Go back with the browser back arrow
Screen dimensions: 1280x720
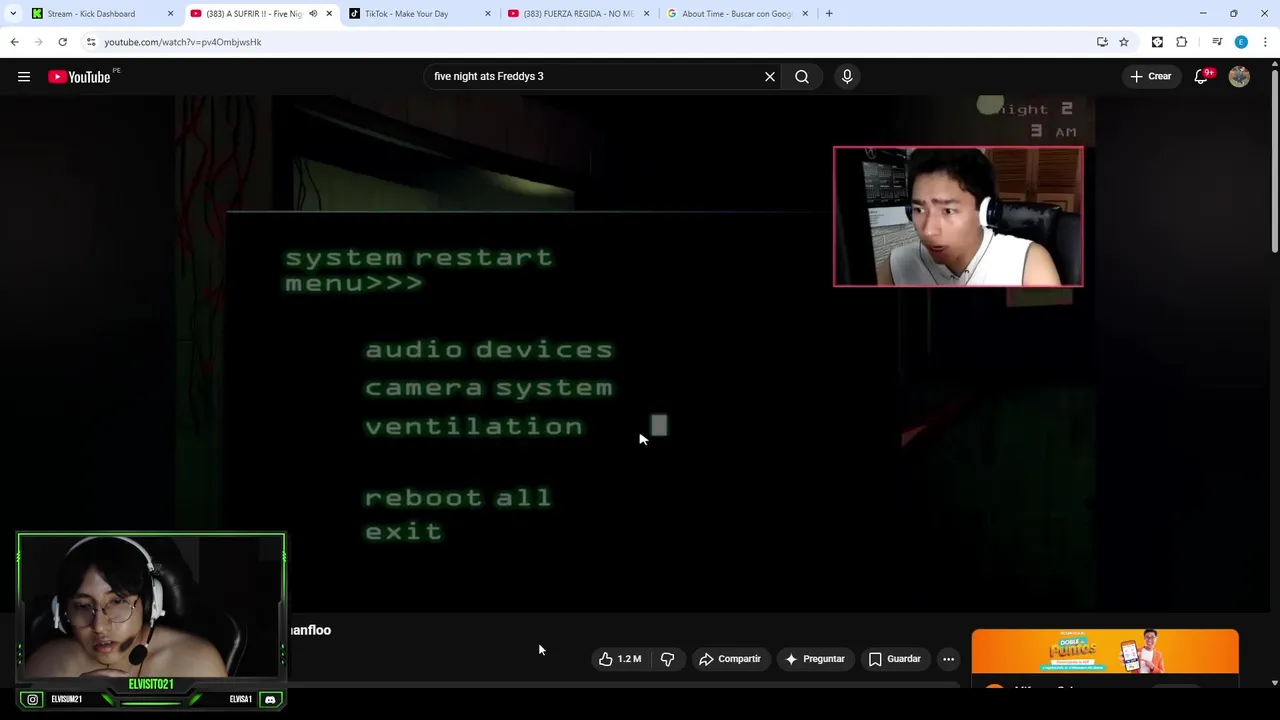pos(14,42)
